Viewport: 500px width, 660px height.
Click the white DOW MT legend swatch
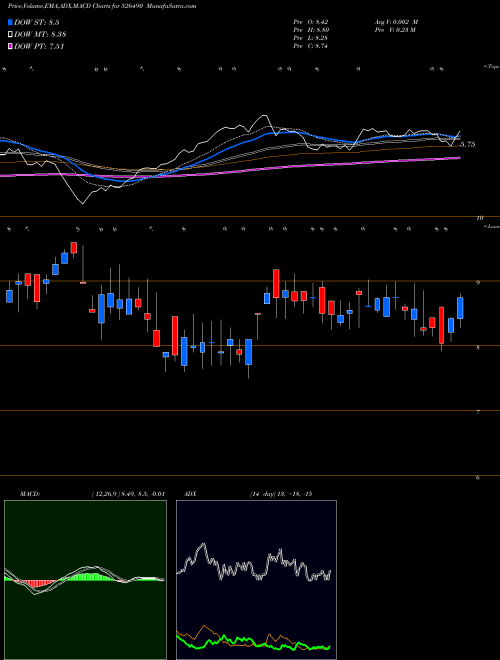click(x=10, y=35)
